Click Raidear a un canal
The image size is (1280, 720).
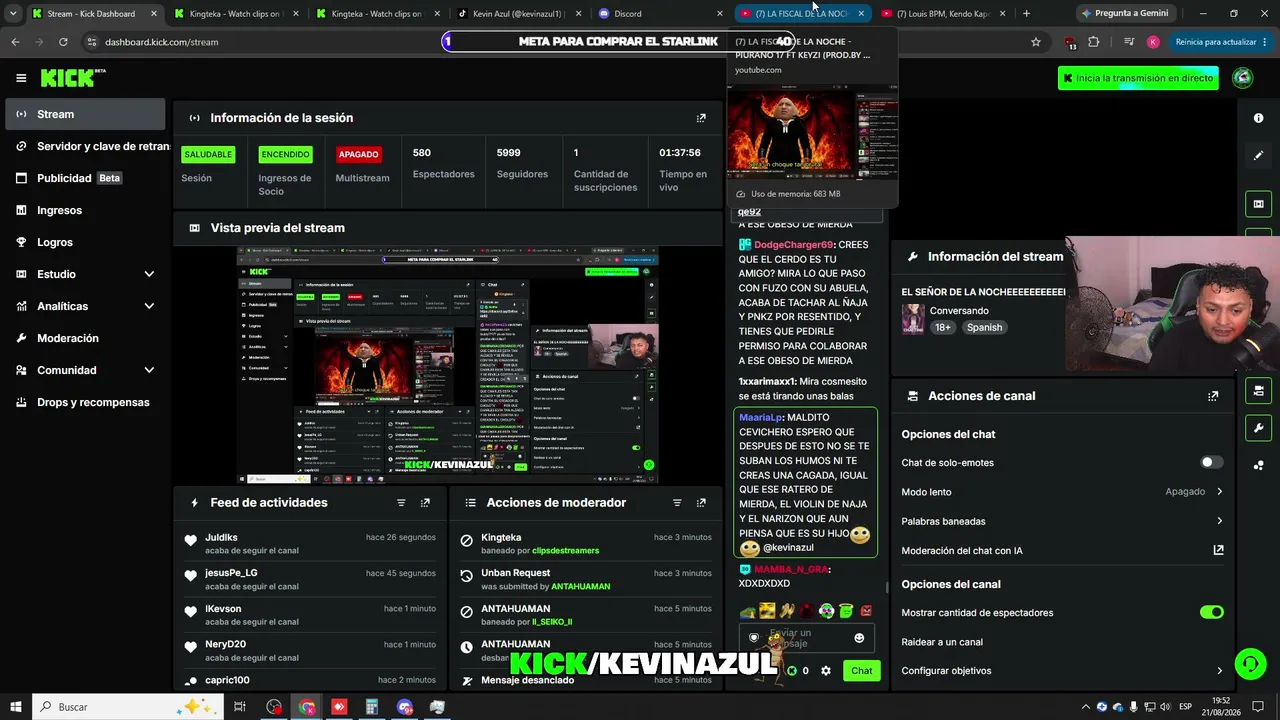click(942, 642)
